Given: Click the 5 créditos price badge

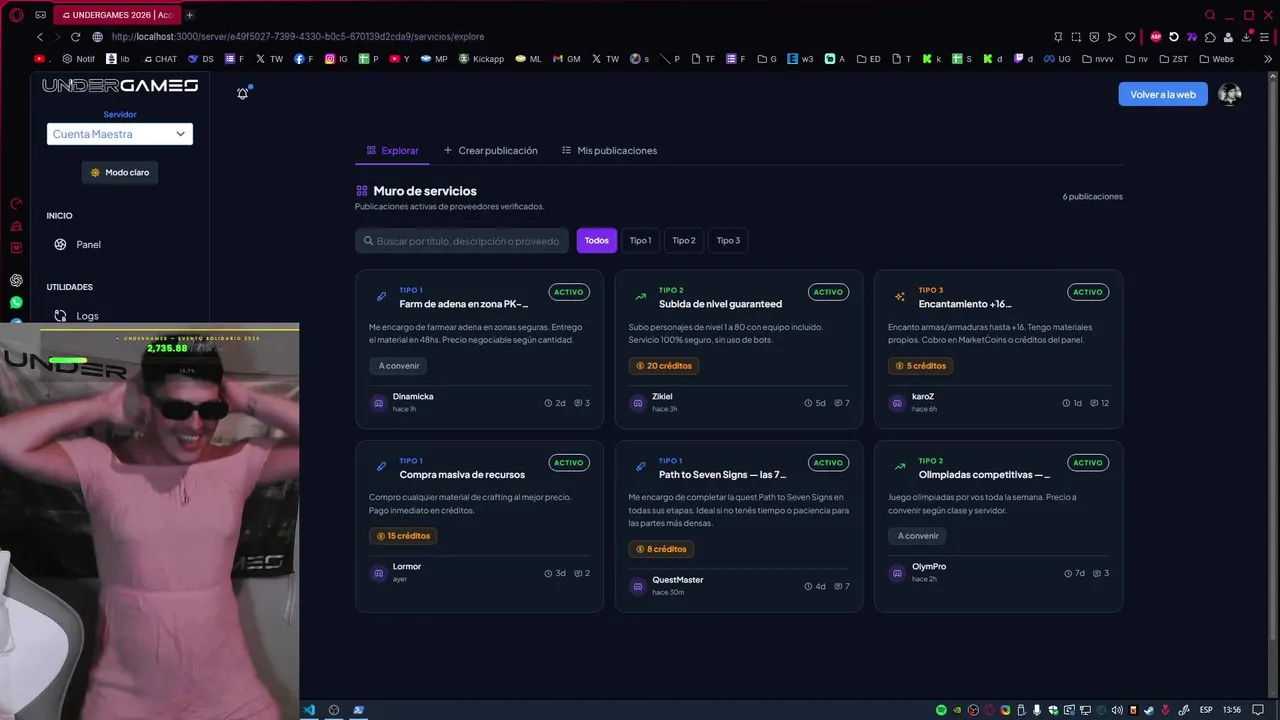Looking at the screenshot, I should 921,366.
